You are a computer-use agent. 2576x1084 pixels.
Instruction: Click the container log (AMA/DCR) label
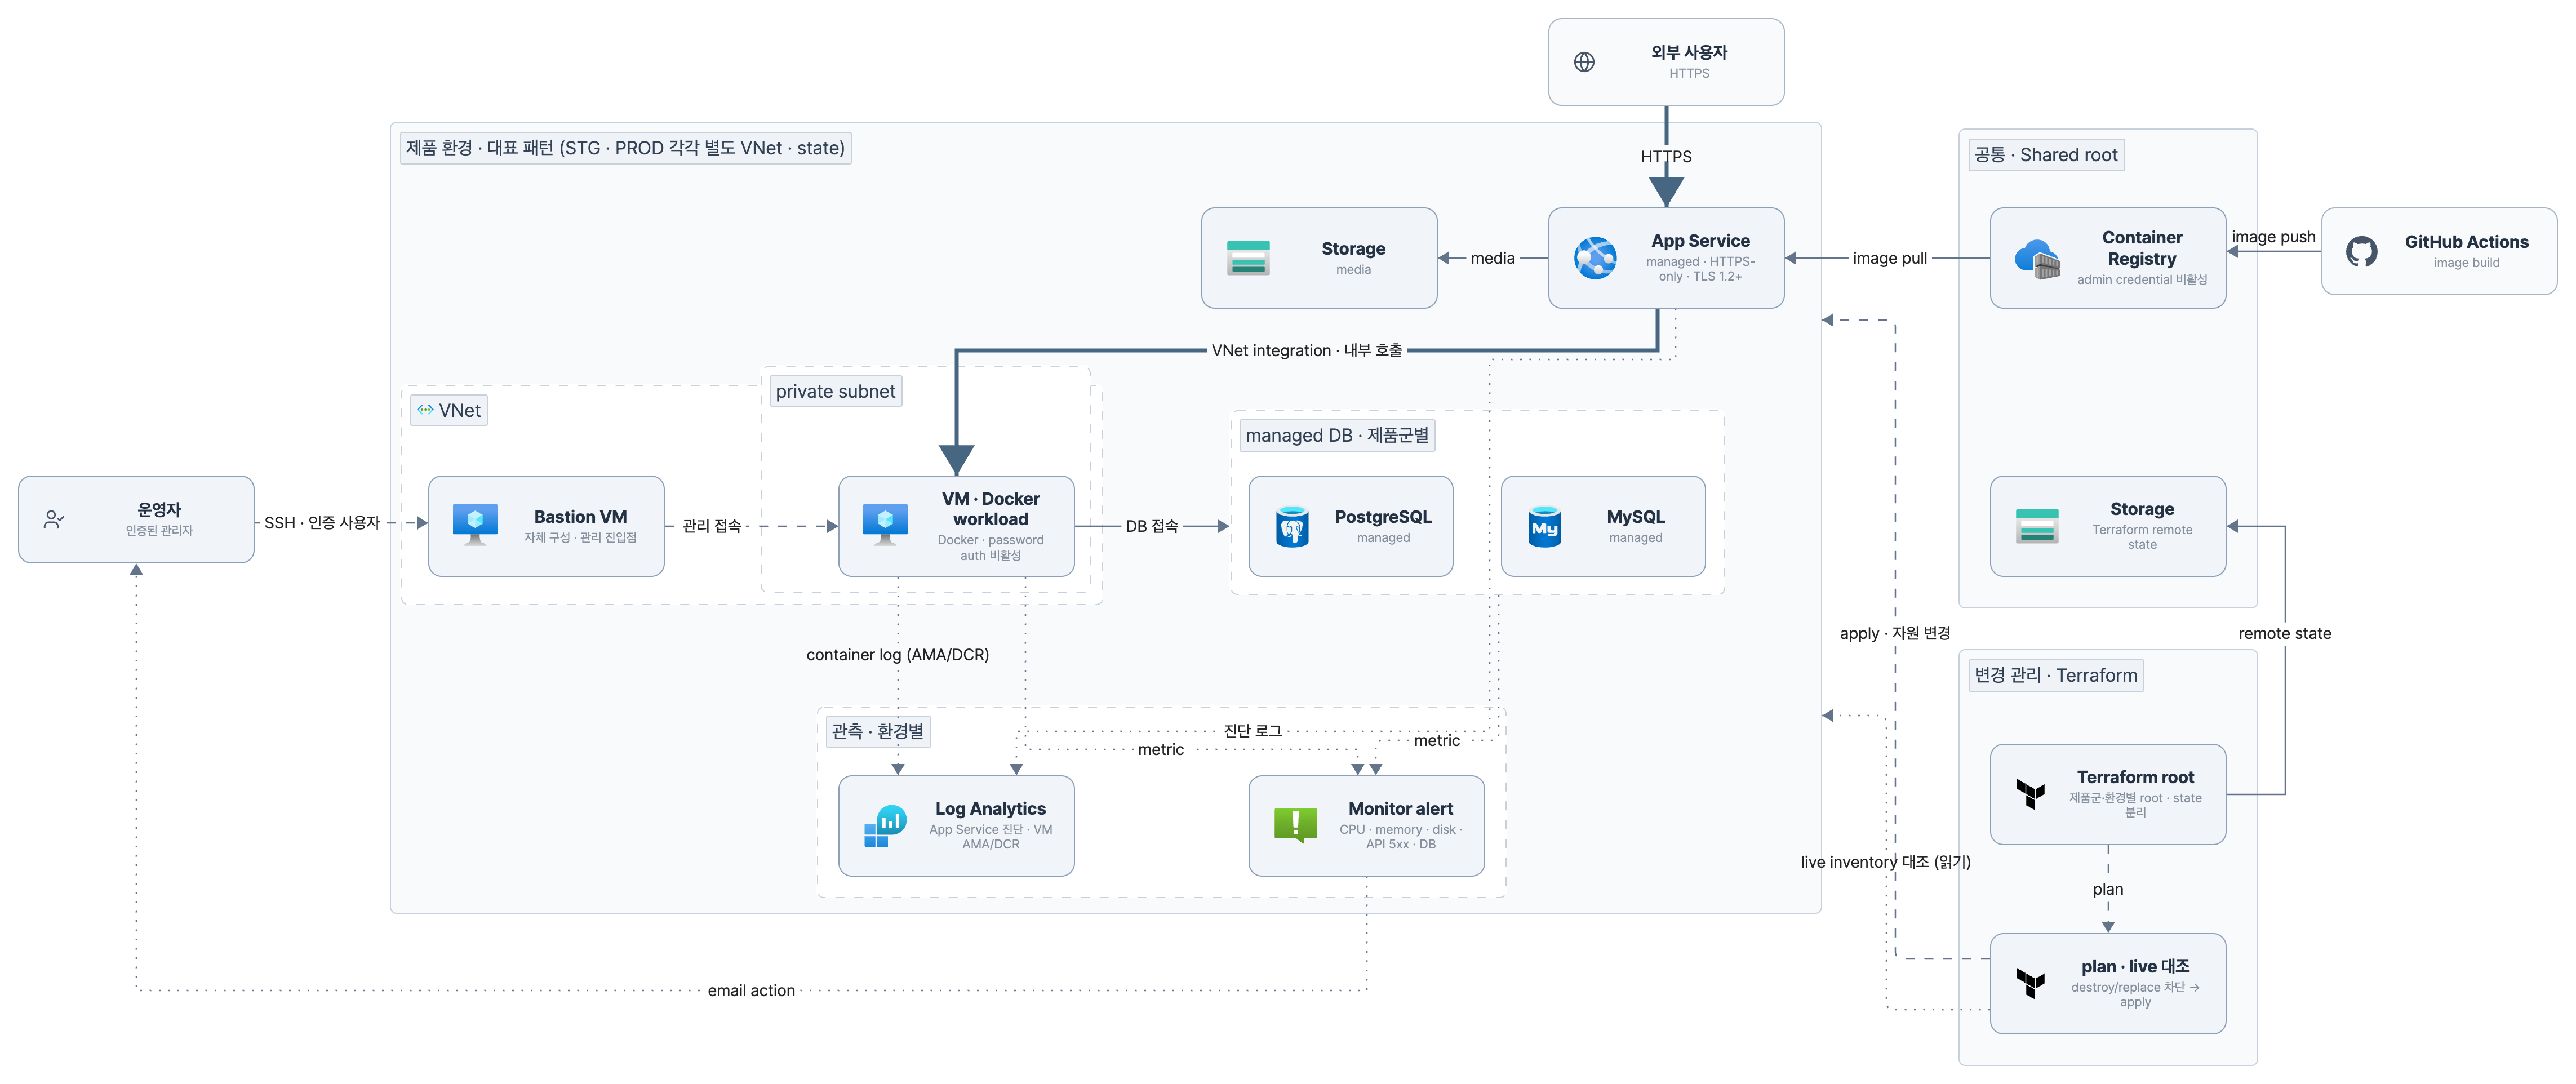[x=897, y=655]
